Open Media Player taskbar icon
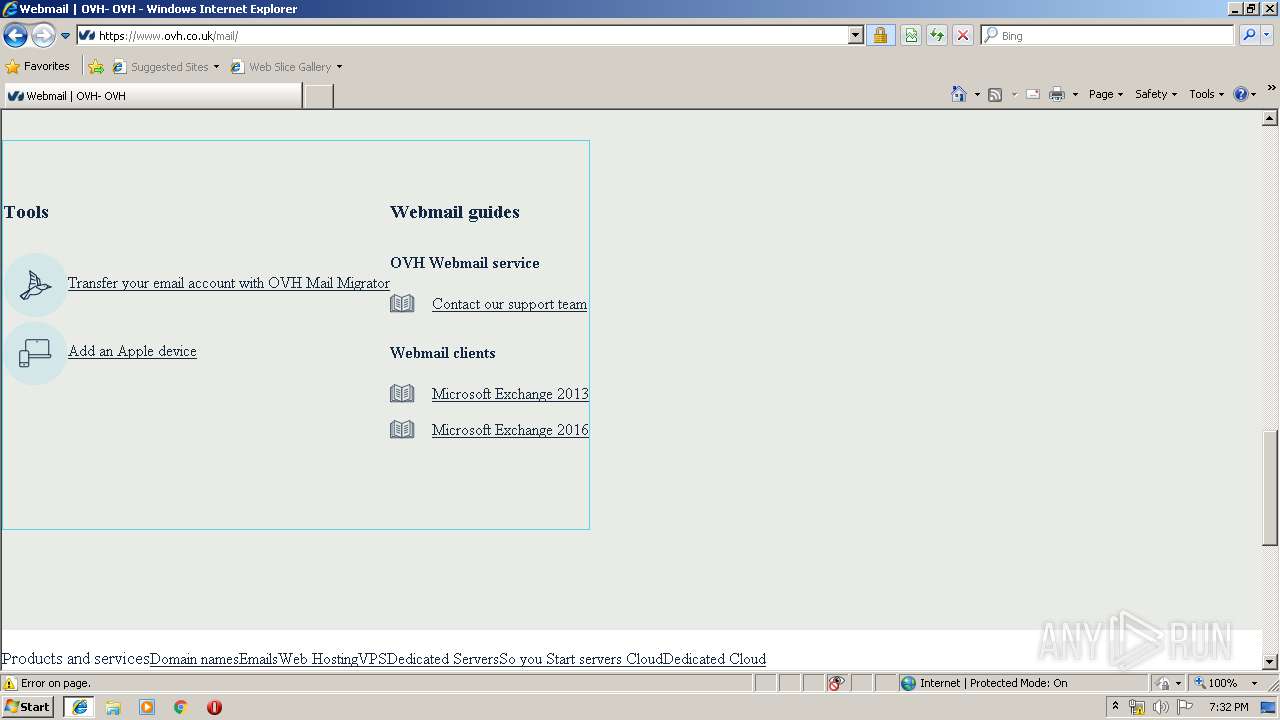The height and width of the screenshot is (720, 1280). (x=147, y=707)
